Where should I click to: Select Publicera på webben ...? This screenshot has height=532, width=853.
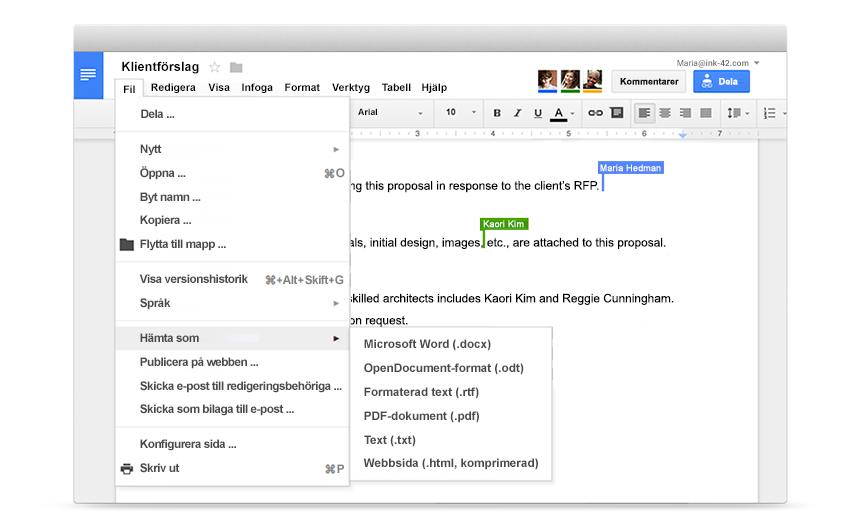[x=232, y=362]
